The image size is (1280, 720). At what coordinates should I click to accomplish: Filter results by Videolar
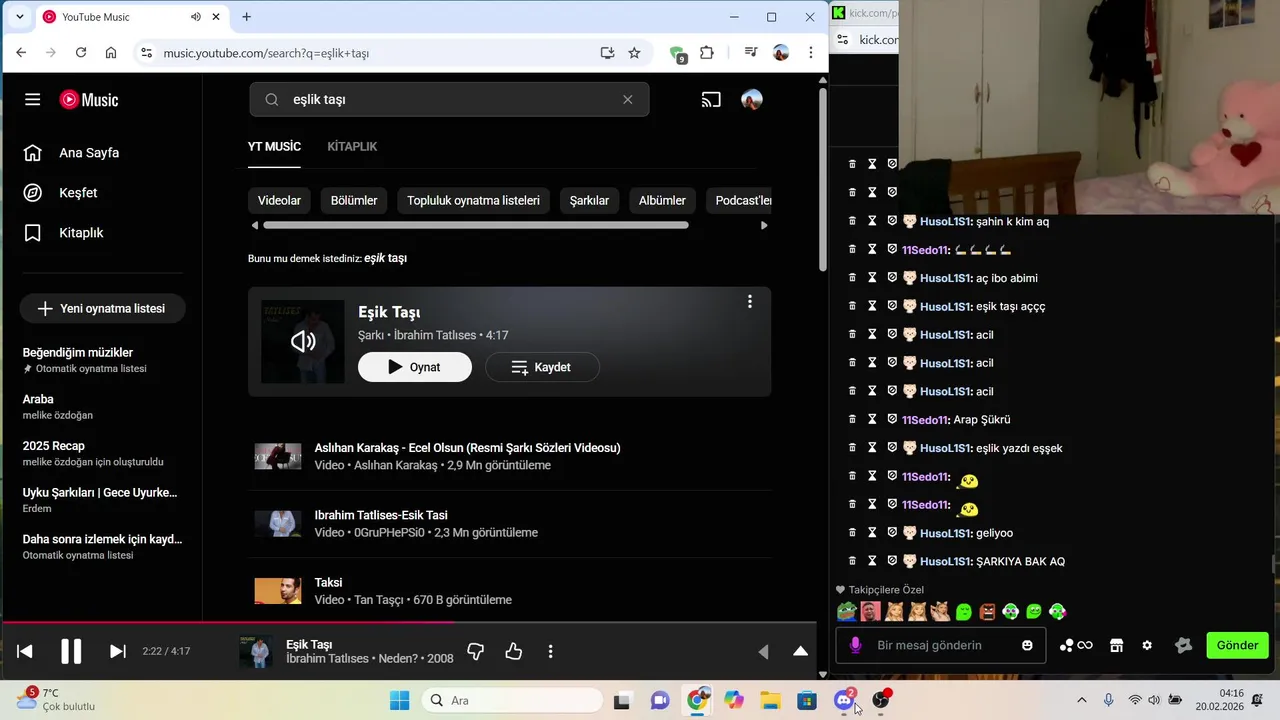[280, 201]
